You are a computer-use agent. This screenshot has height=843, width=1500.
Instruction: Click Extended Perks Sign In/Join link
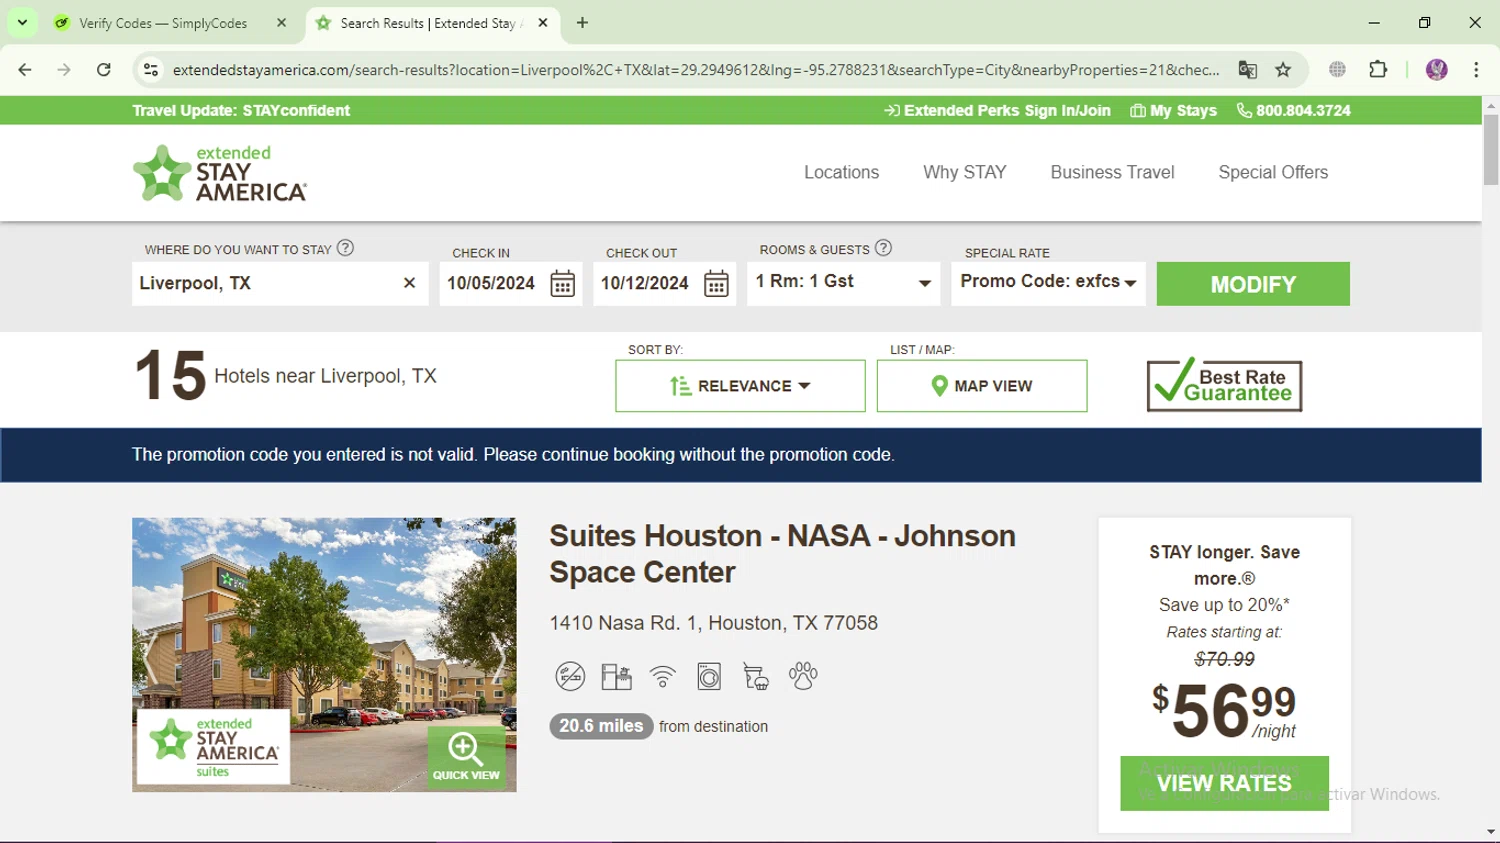(x=997, y=111)
